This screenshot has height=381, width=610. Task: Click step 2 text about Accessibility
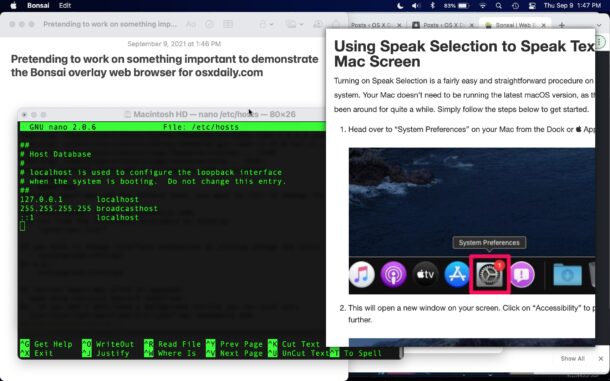click(471, 313)
